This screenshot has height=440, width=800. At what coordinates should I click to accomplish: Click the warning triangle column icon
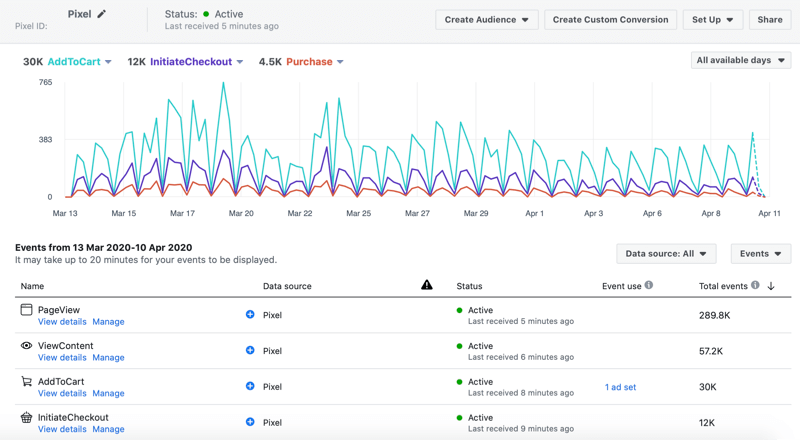click(427, 286)
